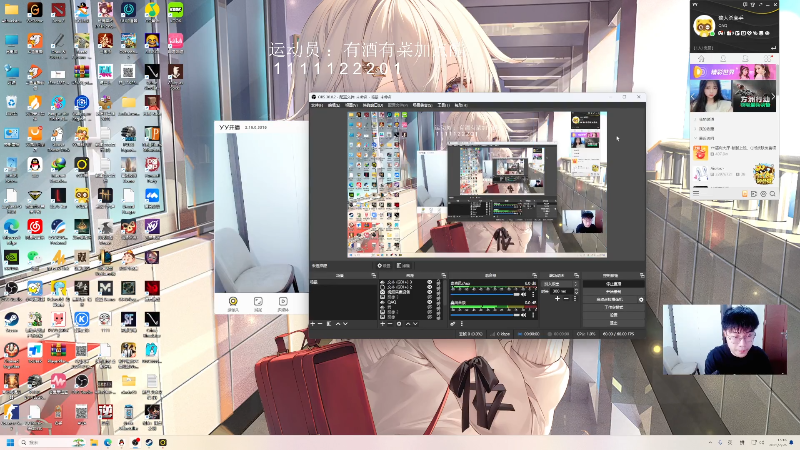Click the yellow circular icon in YY开播 window

(x=233, y=301)
